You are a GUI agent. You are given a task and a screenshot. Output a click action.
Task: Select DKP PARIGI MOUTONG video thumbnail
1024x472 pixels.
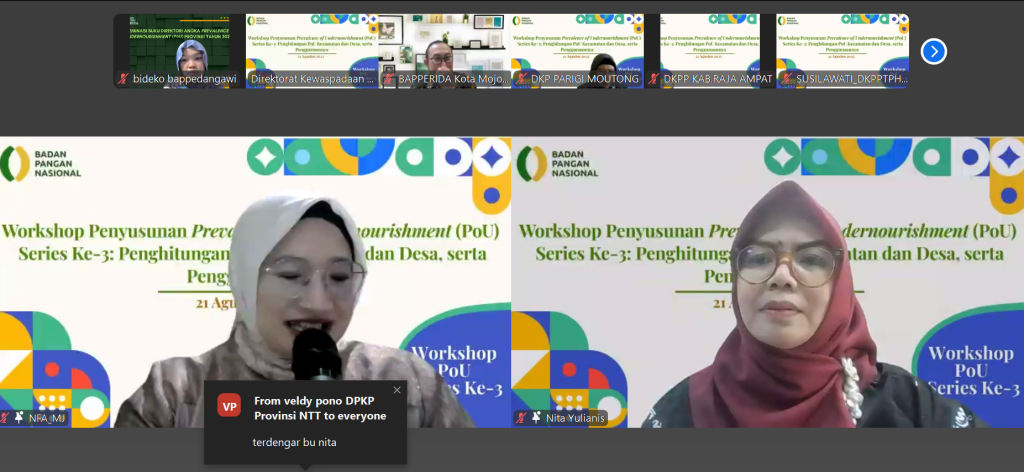tap(577, 51)
